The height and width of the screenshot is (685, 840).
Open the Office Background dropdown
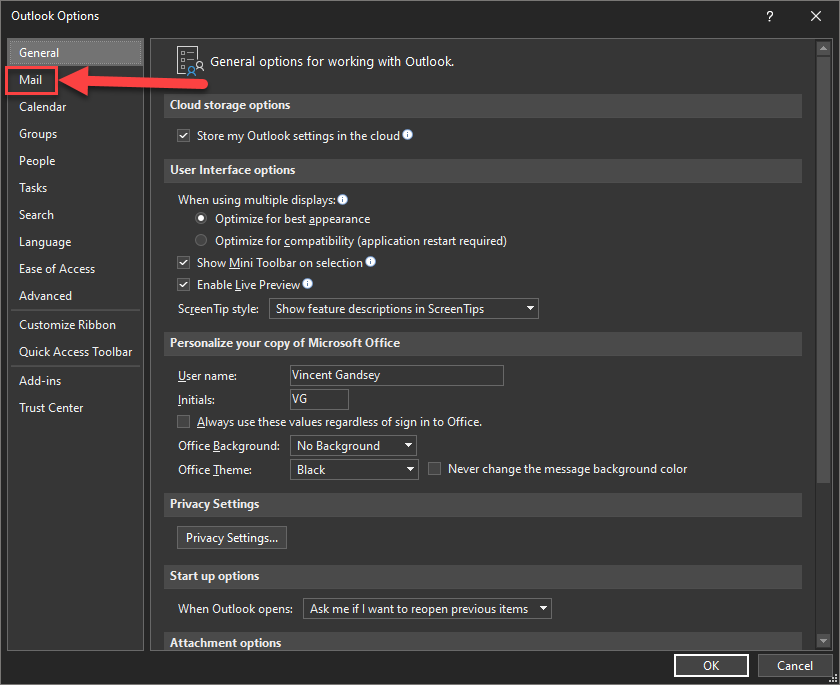click(353, 446)
